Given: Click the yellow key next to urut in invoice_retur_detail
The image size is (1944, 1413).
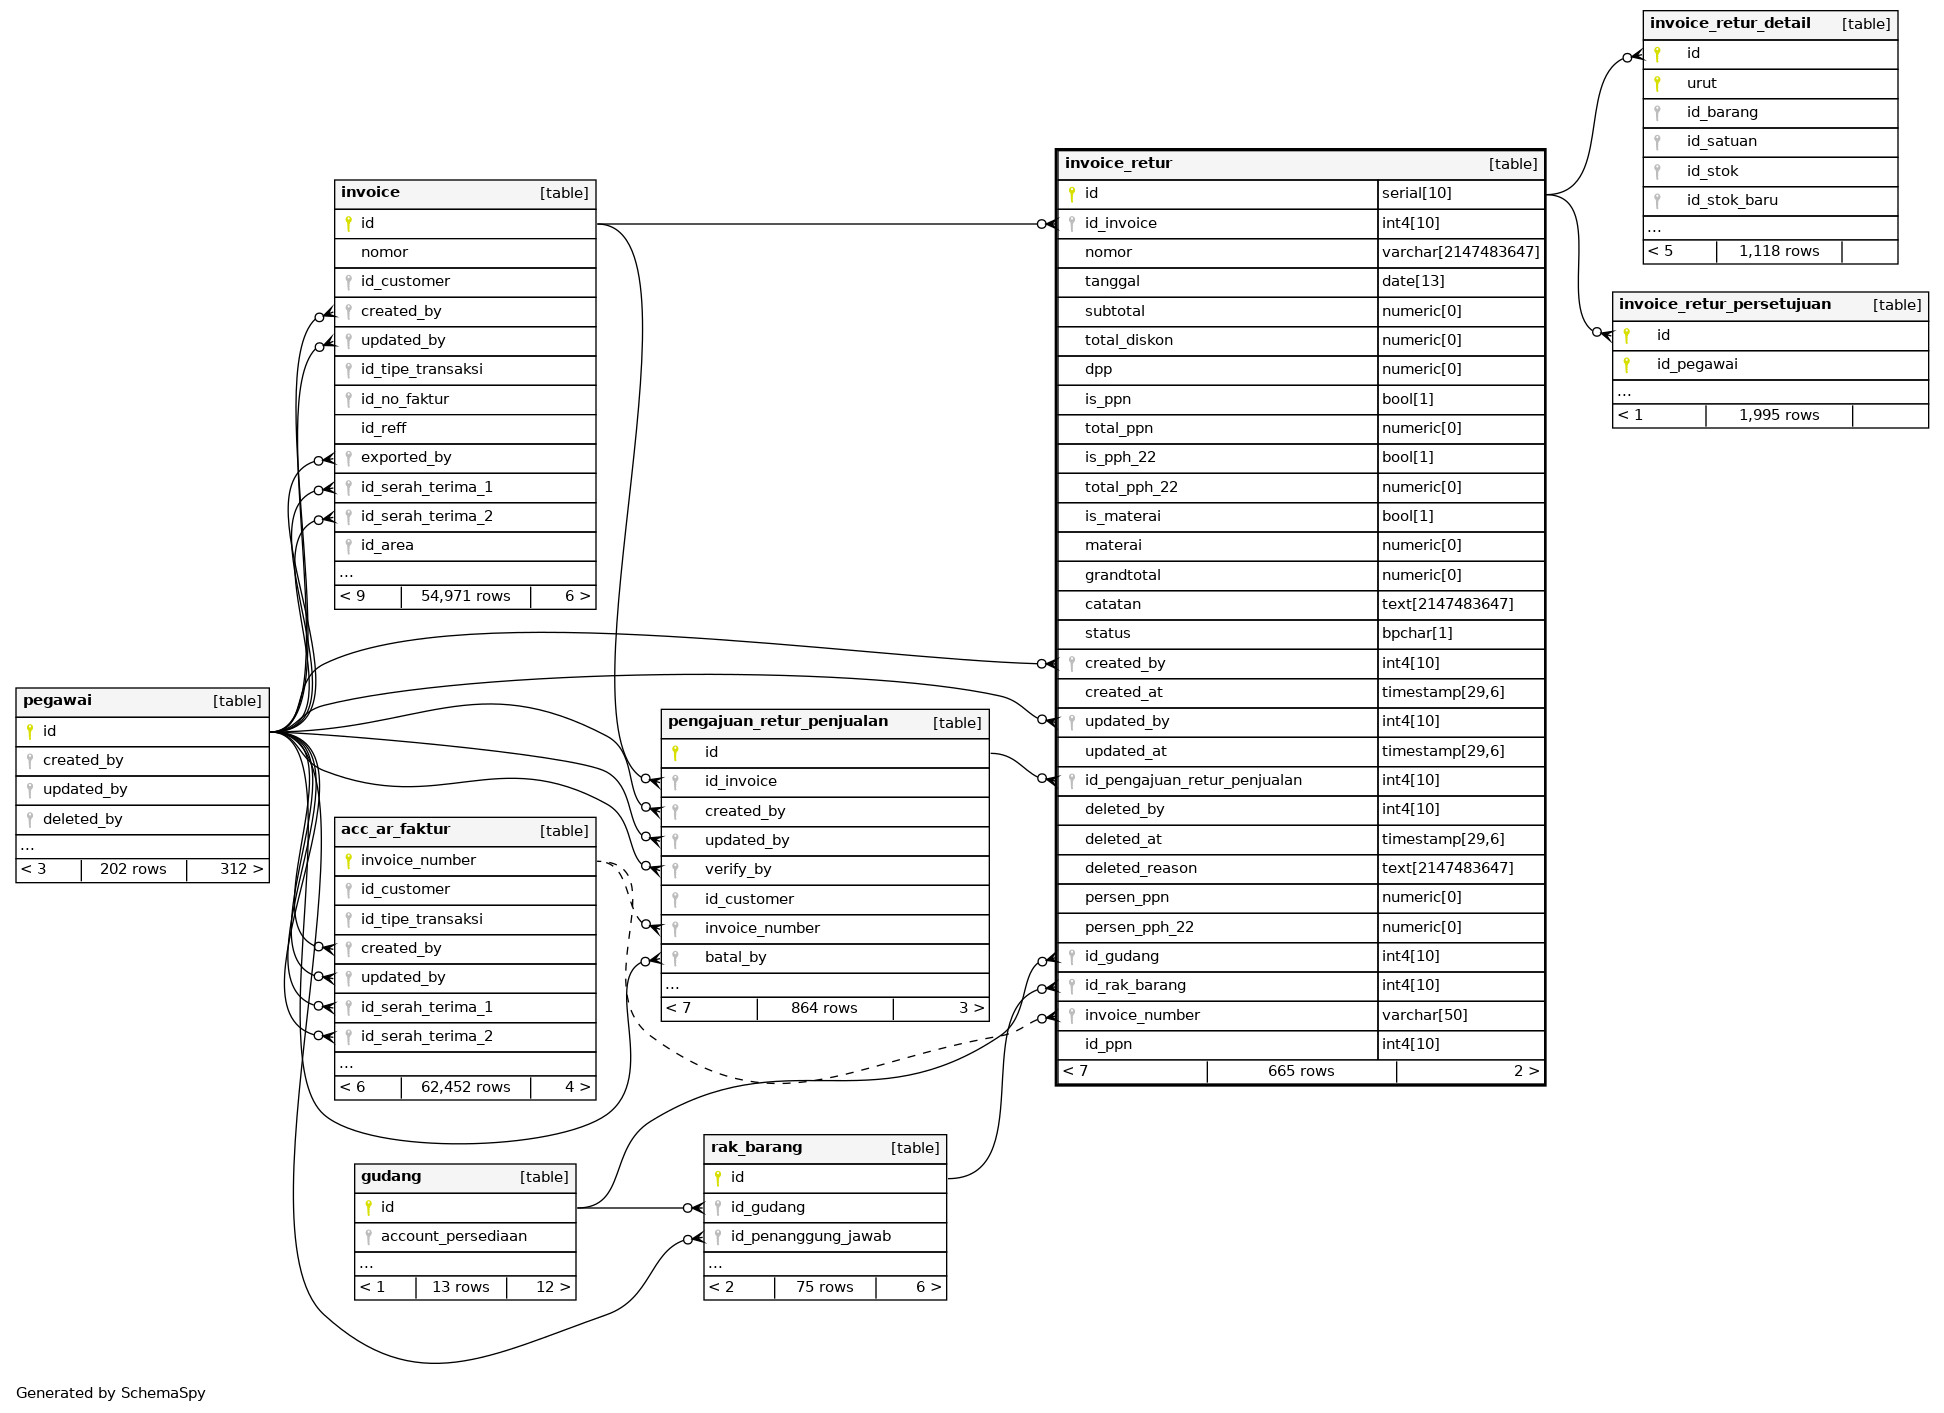Looking at the screenshot, I should (1657, 84).
